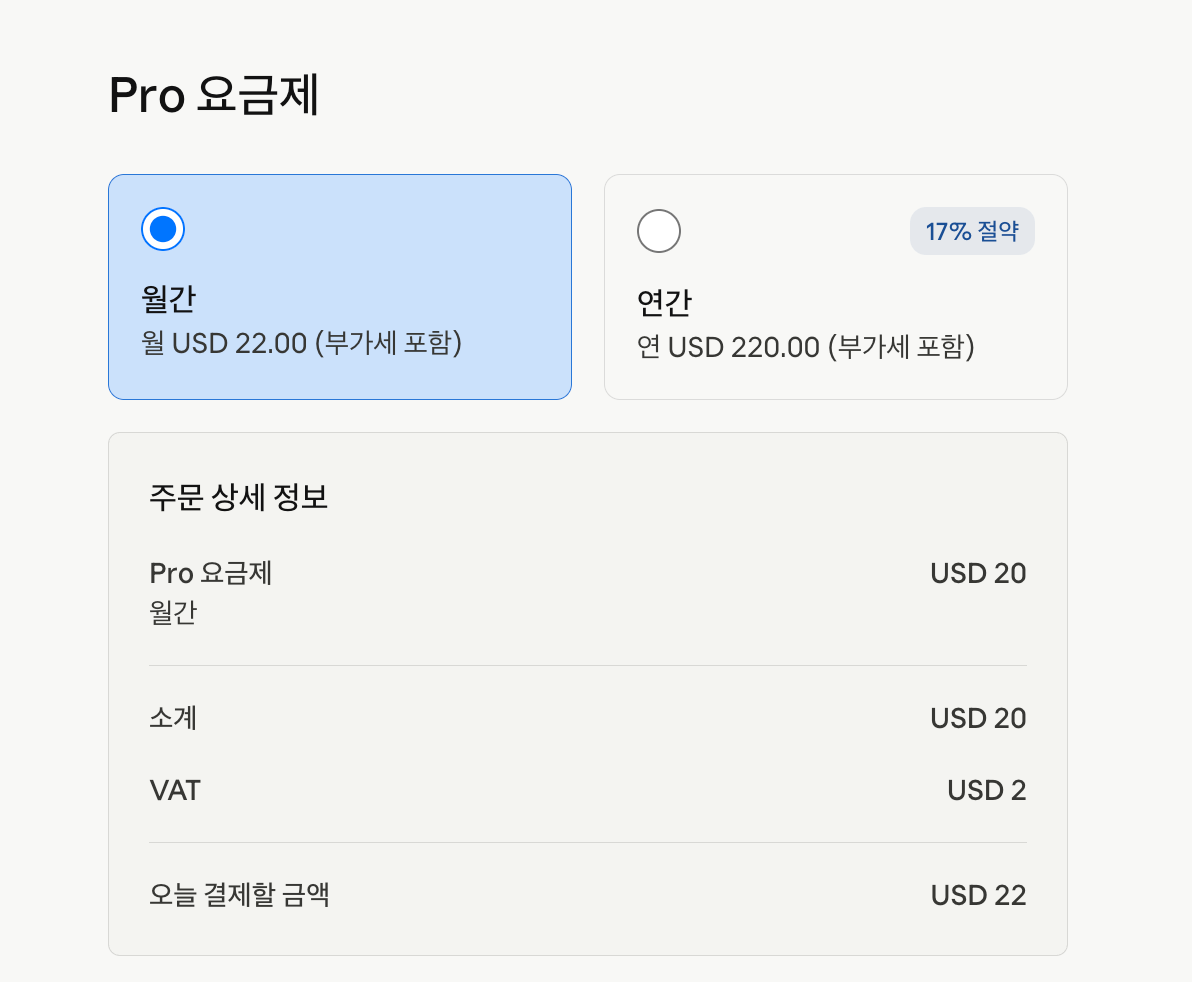Click the Pro 요금제 page heading
The image size is (1192, 982).
[x=214, y=95]
